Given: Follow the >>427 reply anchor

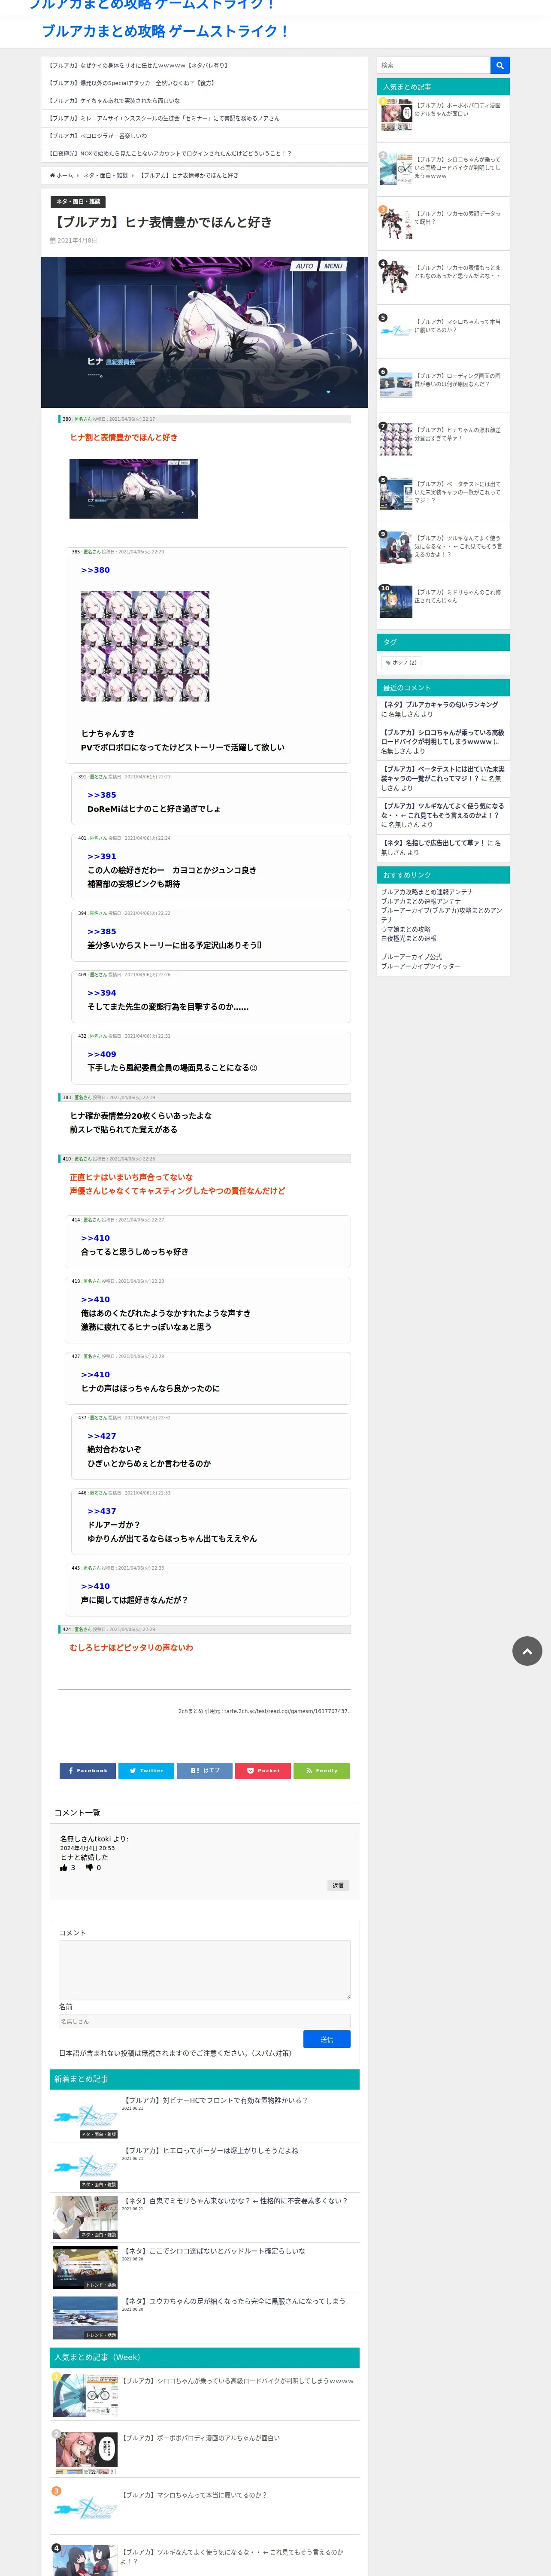Looking at the screenshot, I should (102, 1436).
